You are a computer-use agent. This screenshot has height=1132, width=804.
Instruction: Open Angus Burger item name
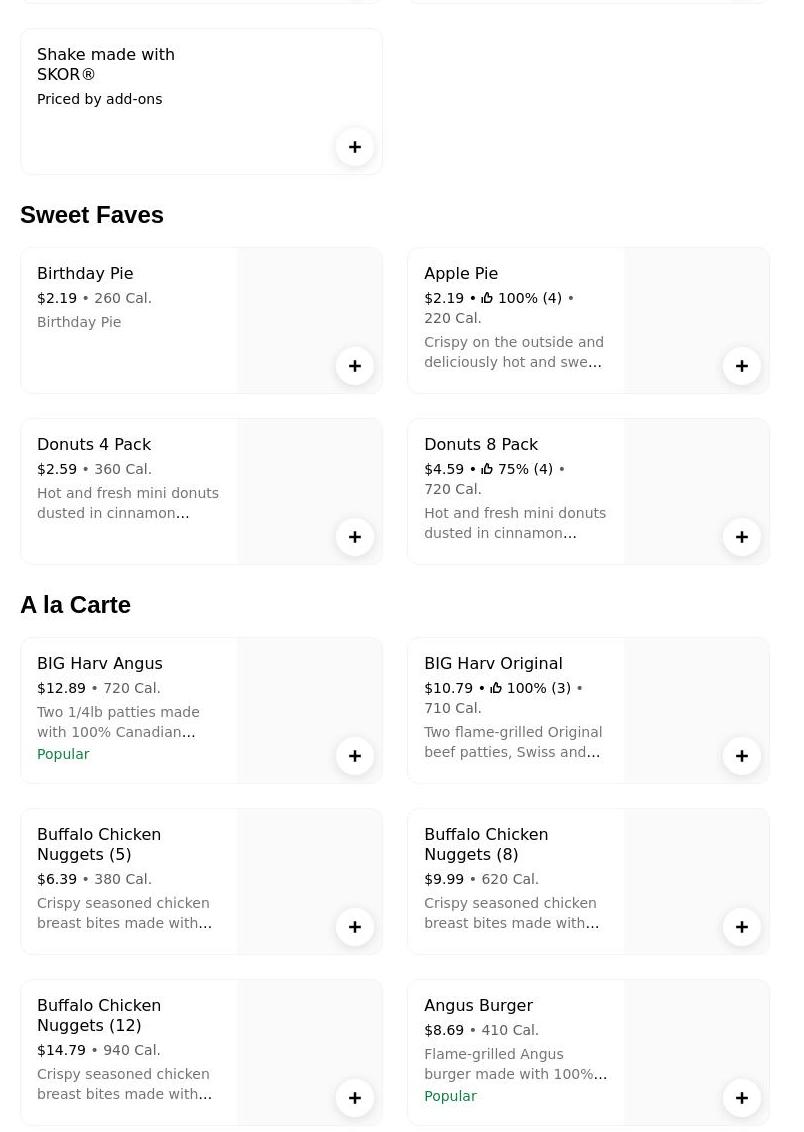(x=478, y=1005)
